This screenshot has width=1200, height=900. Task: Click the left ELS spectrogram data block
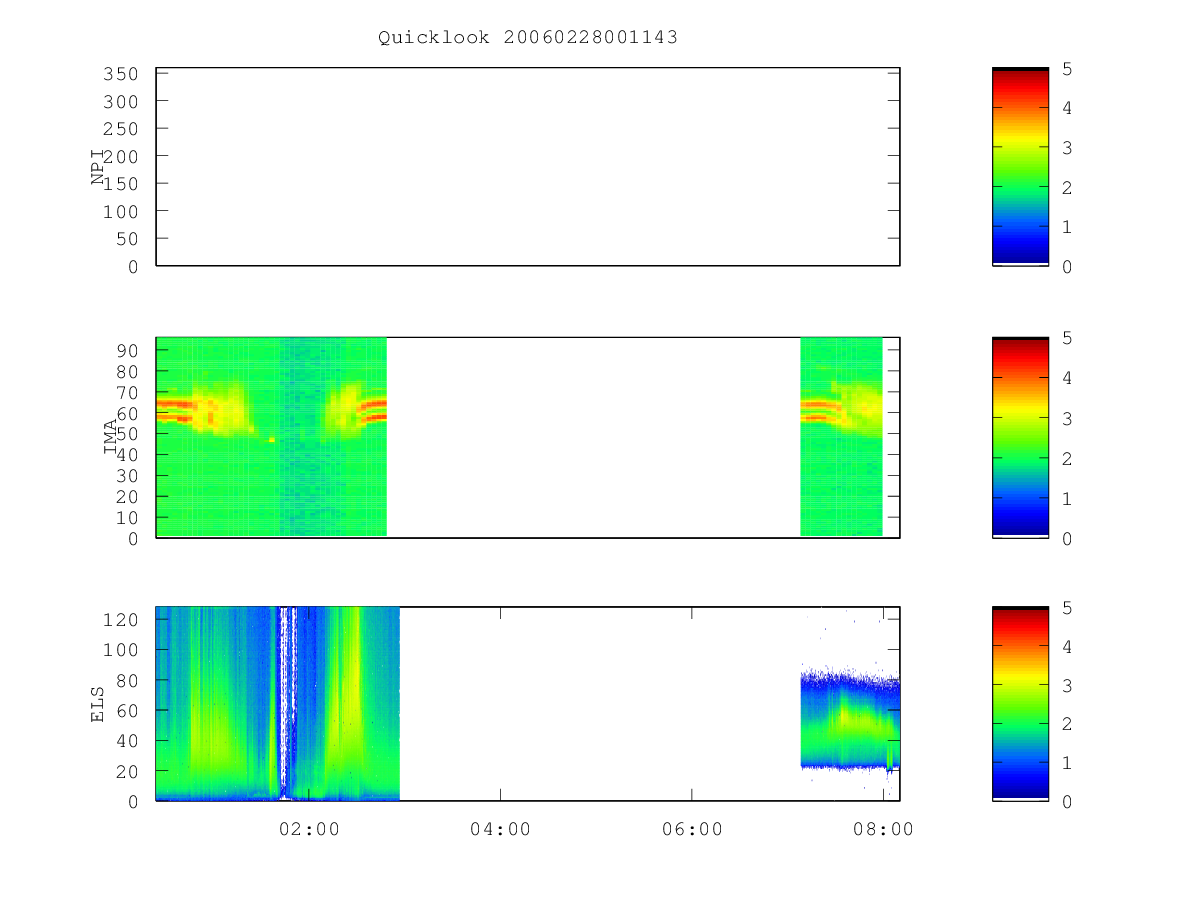[277, 704]
